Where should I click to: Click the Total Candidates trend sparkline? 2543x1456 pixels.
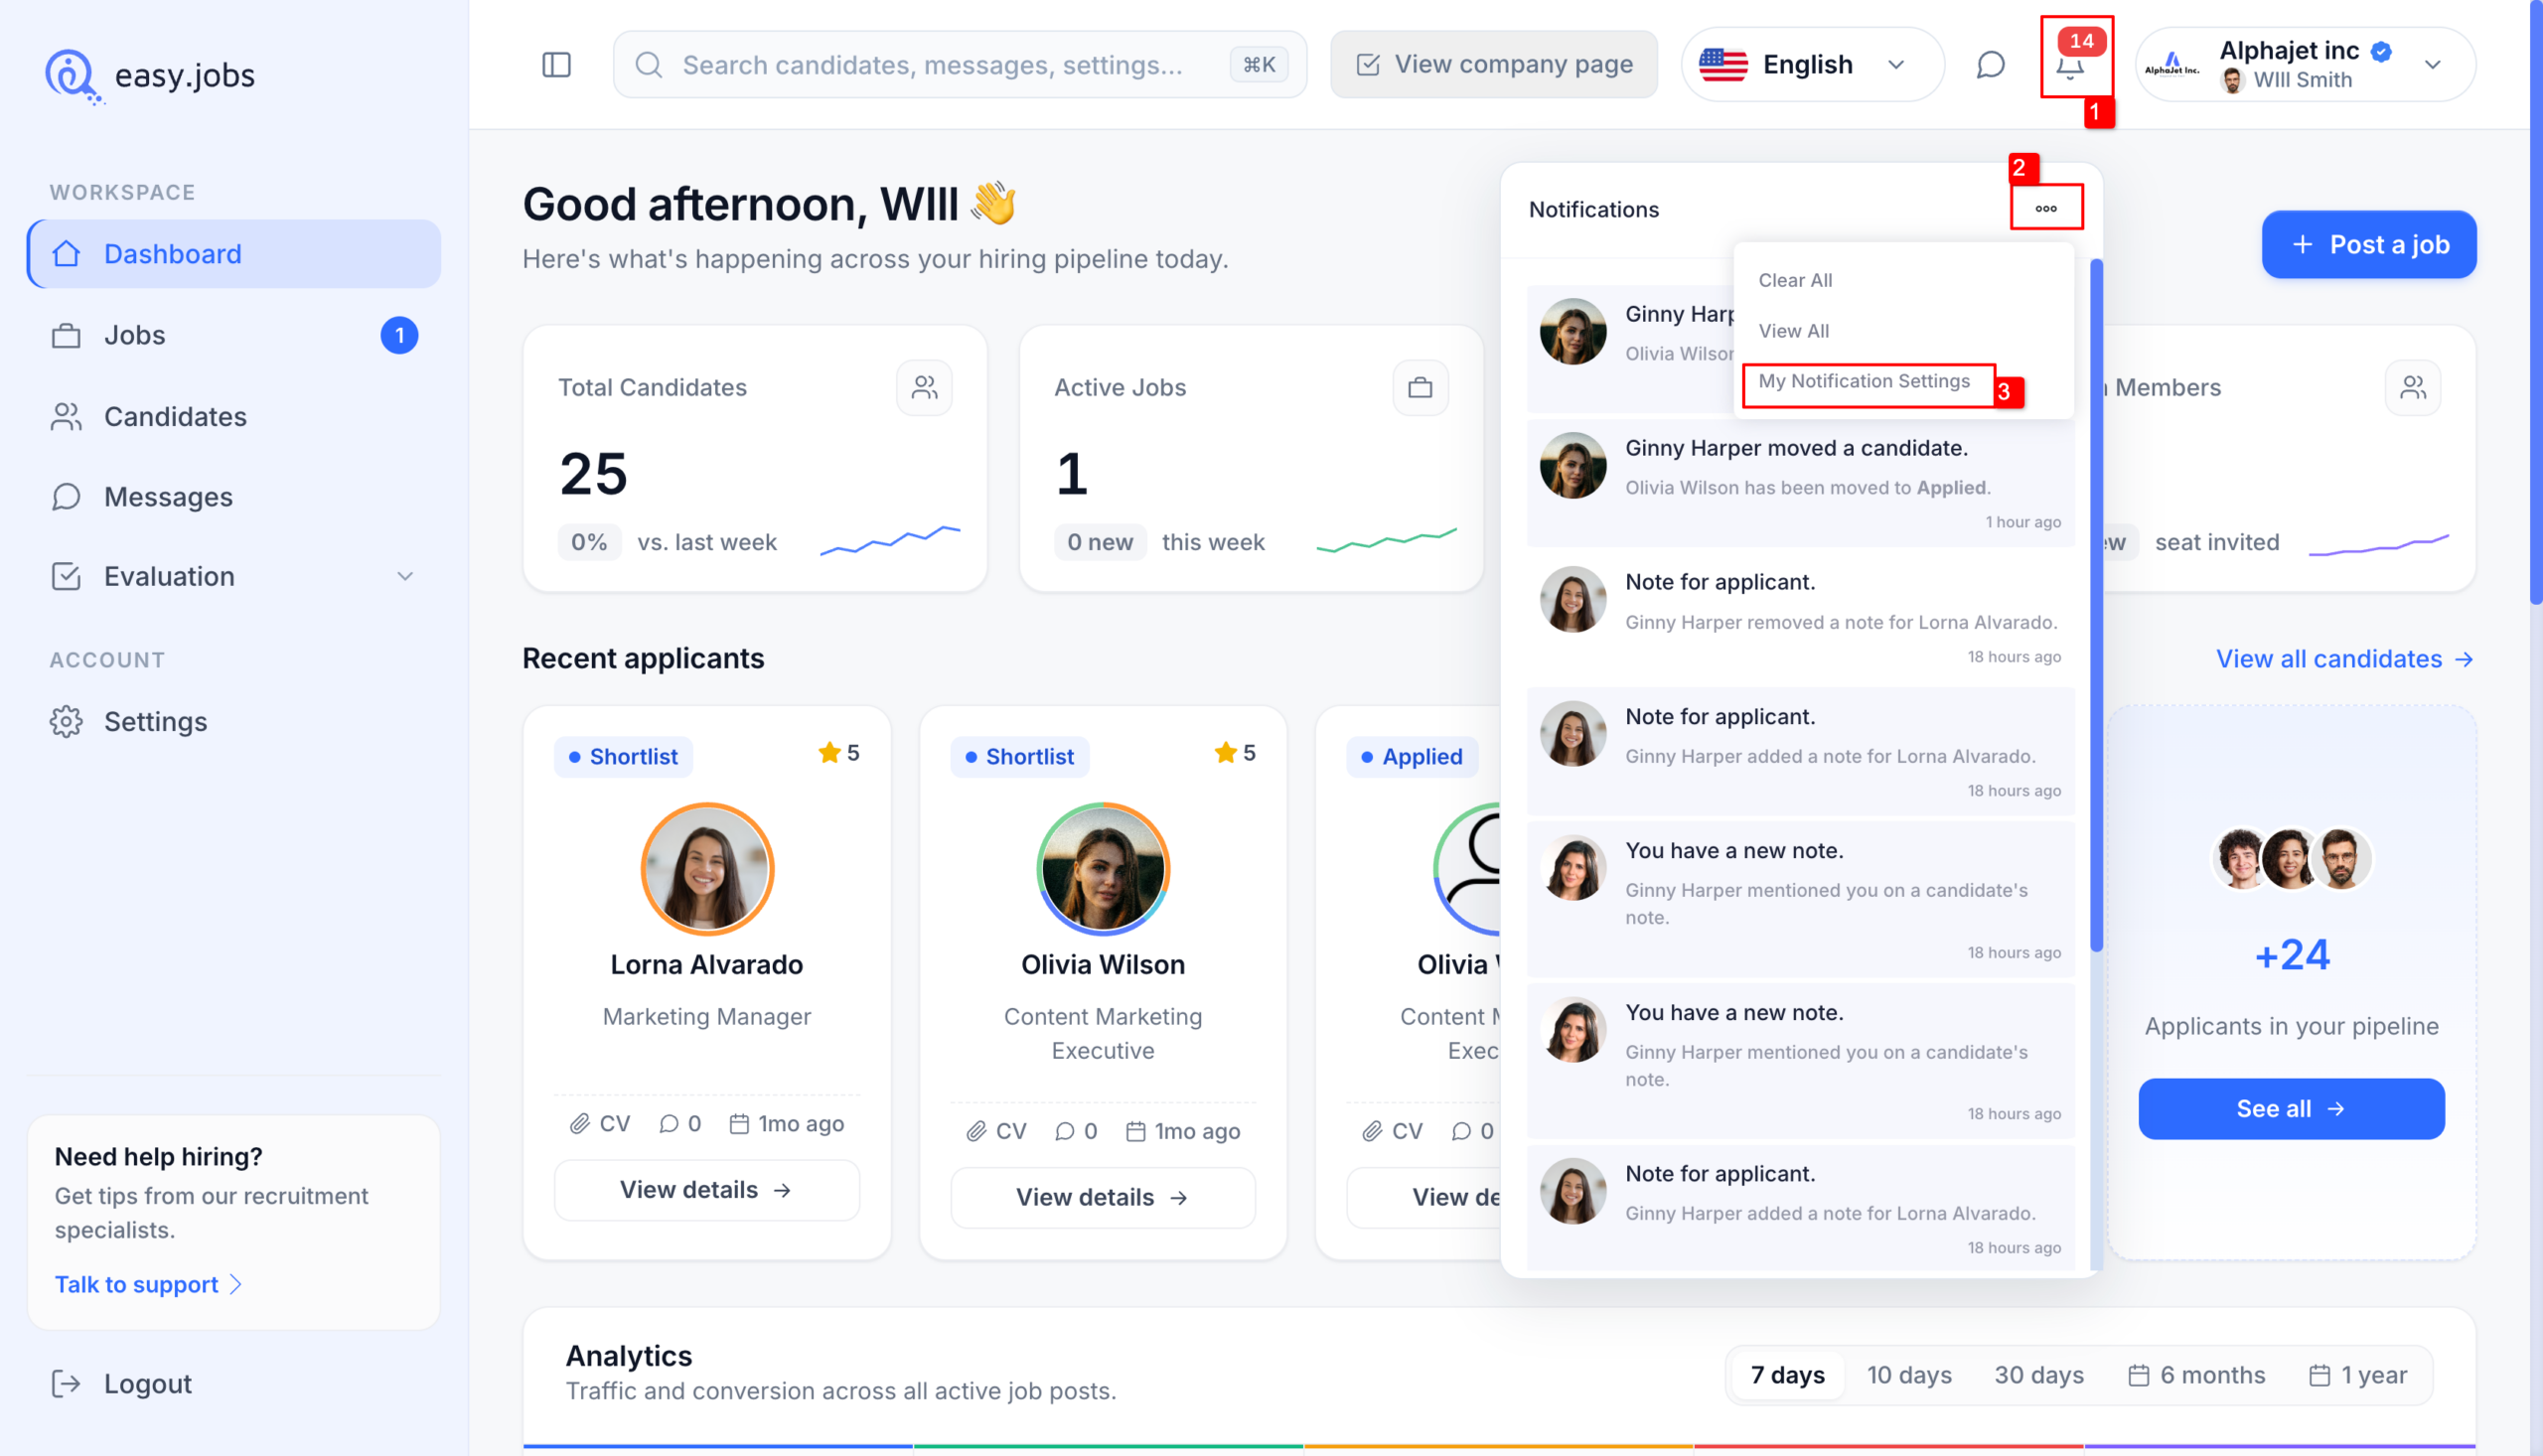click(x=890, y=540)
